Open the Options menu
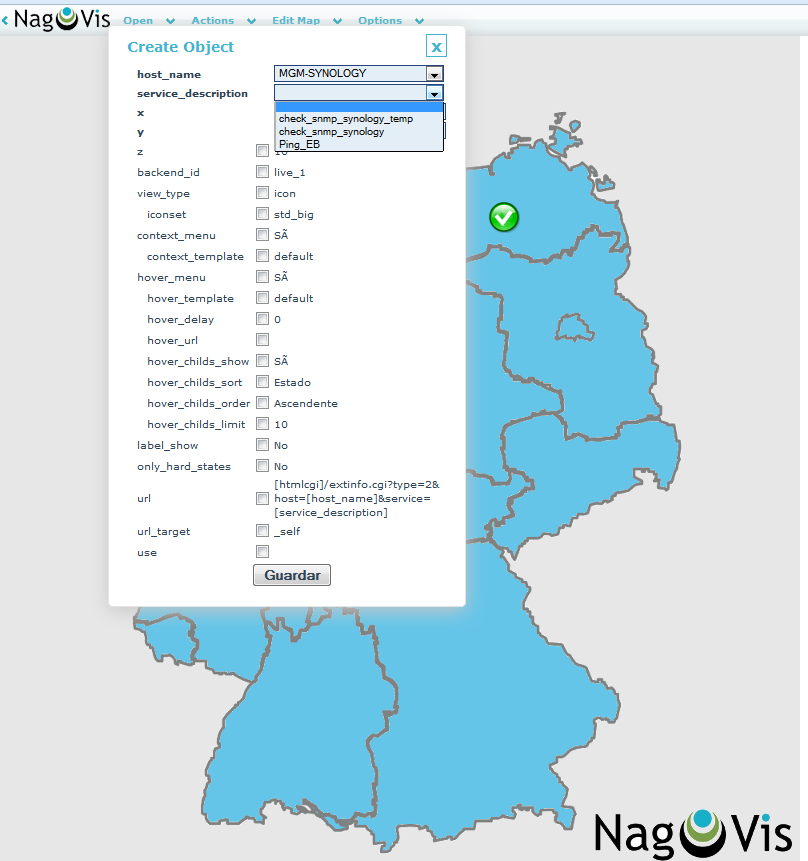808x861 pixels. pos(380,21)
